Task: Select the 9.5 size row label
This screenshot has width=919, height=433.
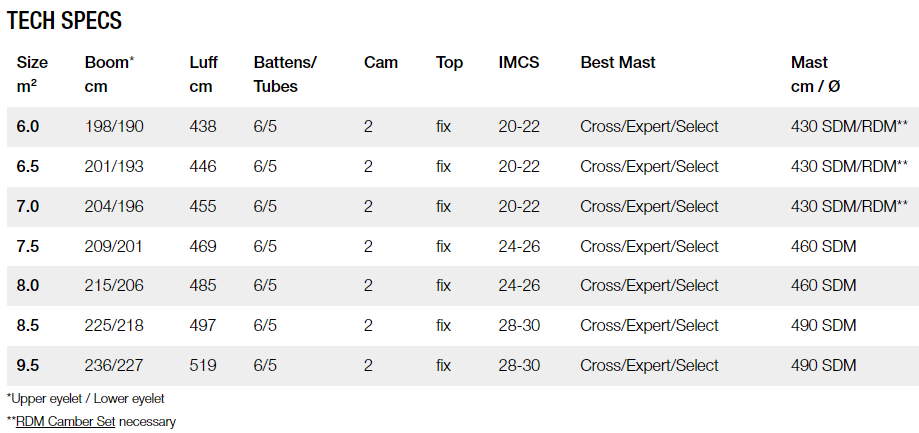Action: pyautogui.click(x=28, y=366)
